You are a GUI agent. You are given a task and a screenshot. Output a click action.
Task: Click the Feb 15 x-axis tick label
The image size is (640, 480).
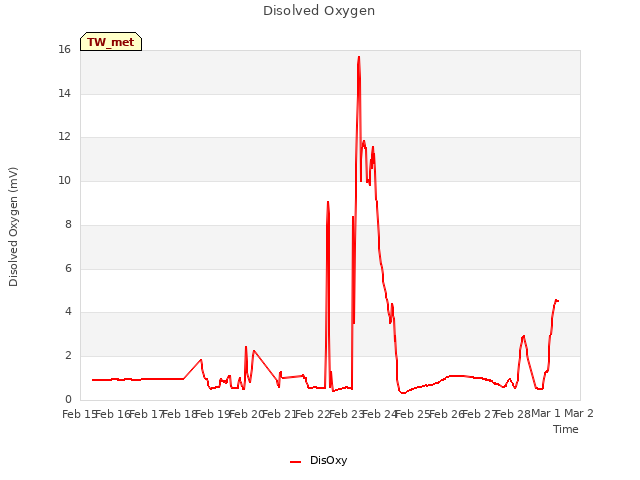tap(79, 414)
